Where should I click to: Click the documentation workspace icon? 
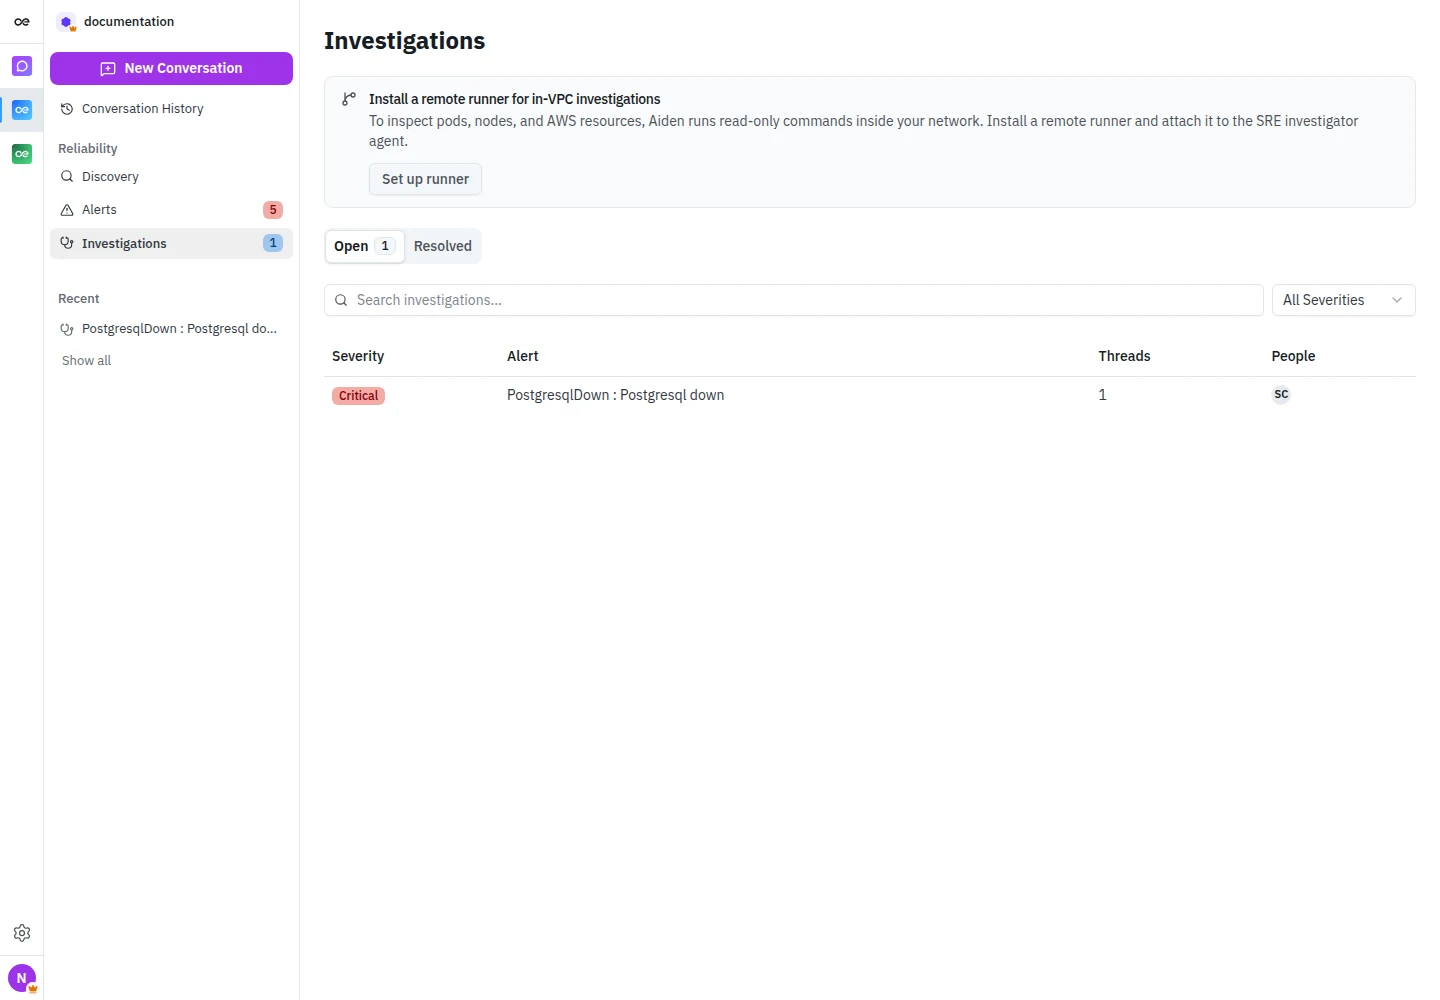point(67,22)
